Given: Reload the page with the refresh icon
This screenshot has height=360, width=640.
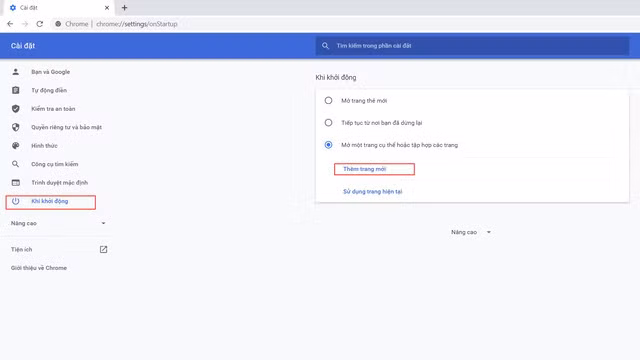Looking at the screenshot, I should click(40, 24).
